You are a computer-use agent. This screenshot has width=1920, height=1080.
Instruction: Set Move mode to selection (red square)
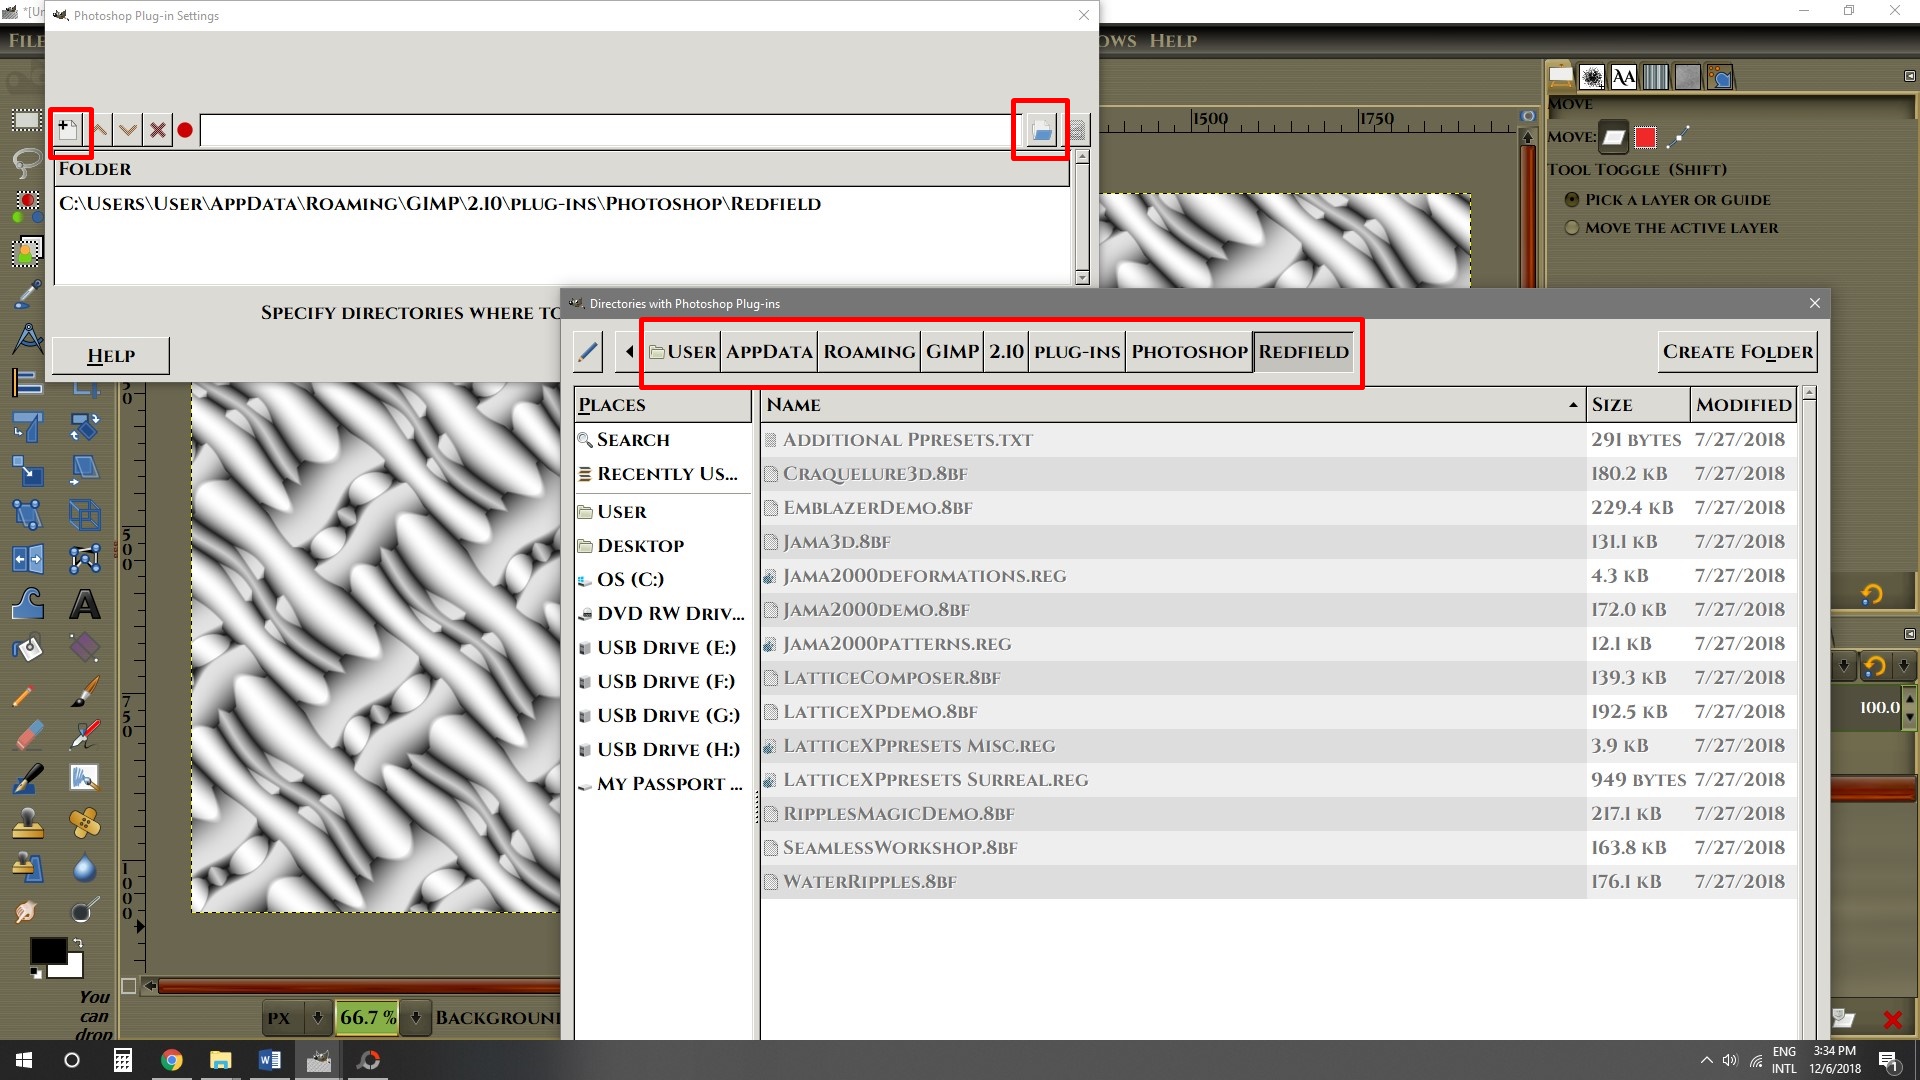1646,137
